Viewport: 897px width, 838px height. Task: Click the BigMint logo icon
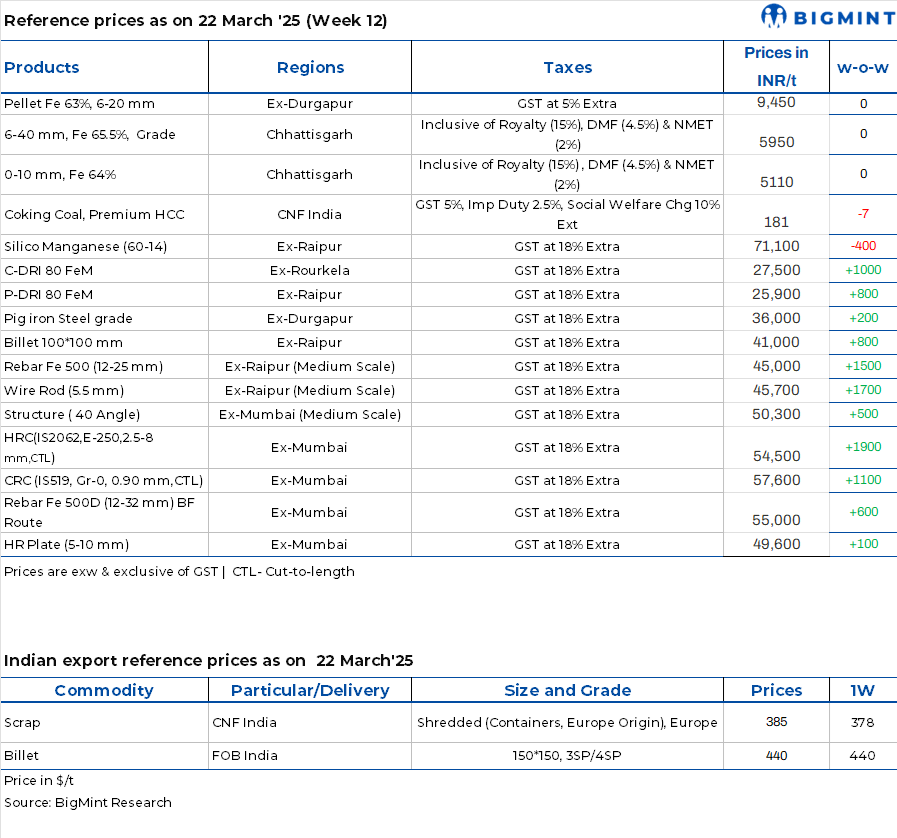click(774, 16)
